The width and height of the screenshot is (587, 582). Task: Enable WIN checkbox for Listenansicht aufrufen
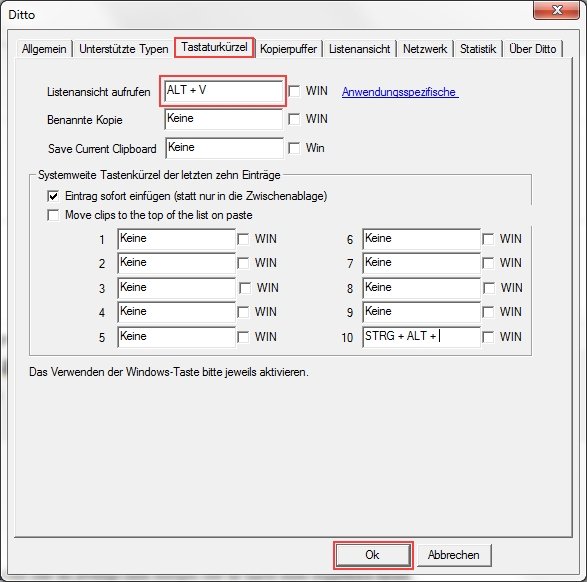(x=294, y=91)
